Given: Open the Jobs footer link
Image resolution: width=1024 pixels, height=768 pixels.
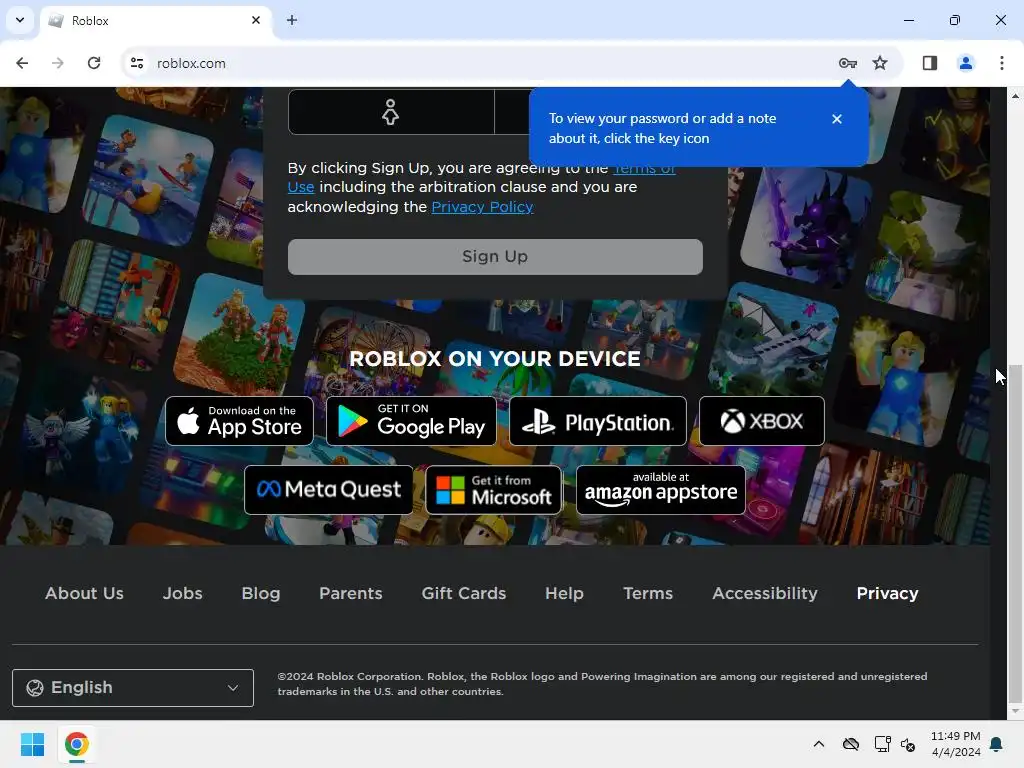Looking at the screenshot, I should coord(182,593).
